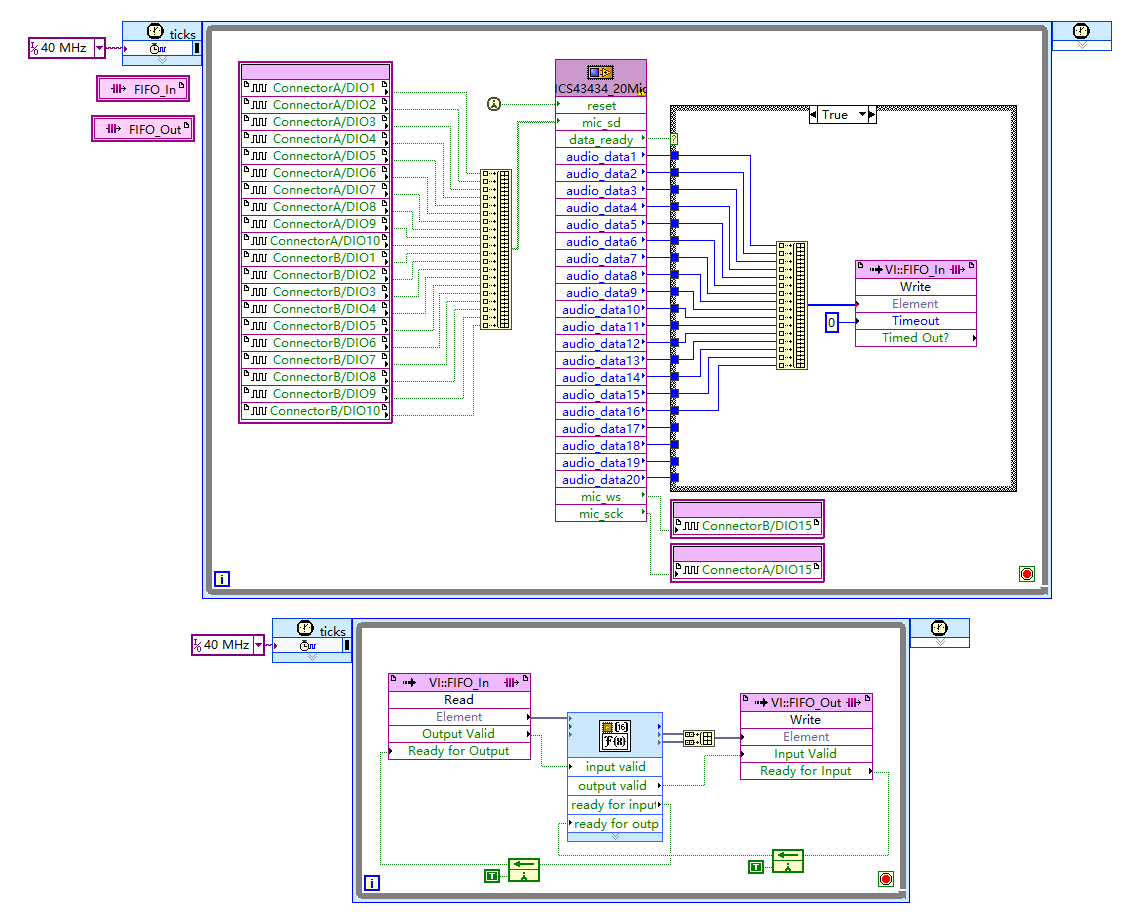This screenshot has width=1132, height=912.
Task: Select the FIFO_In item
Action: (143, 89)
